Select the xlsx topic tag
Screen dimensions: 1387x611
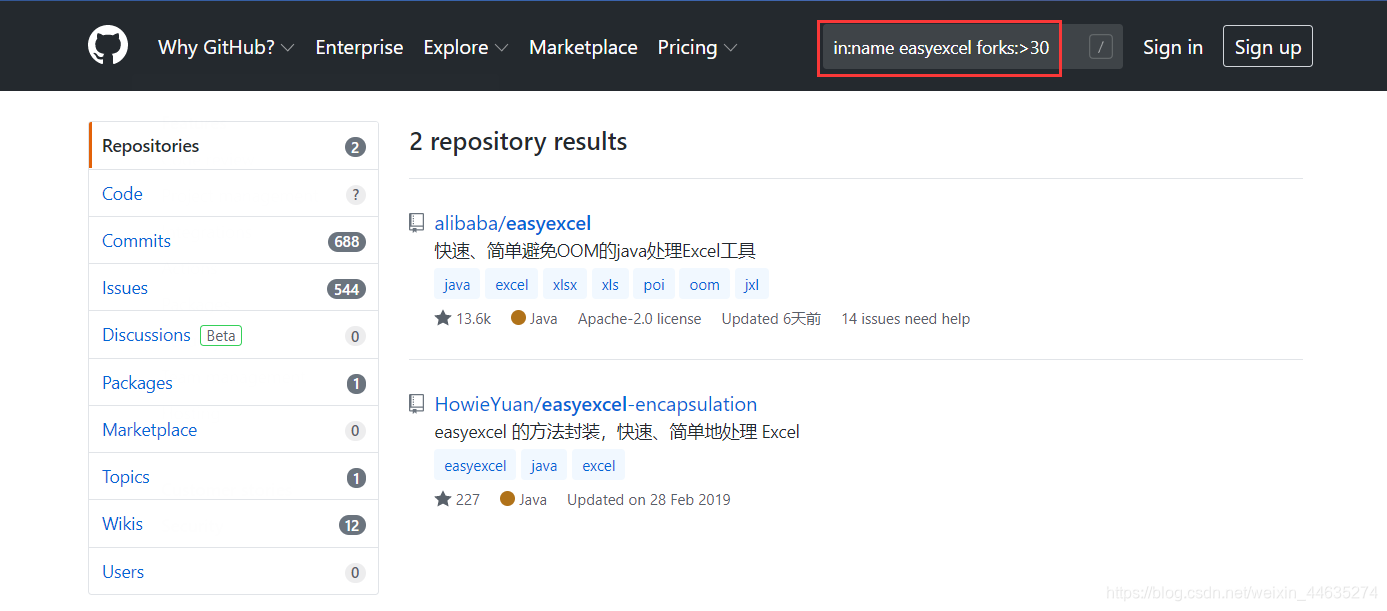coord(565,284)
